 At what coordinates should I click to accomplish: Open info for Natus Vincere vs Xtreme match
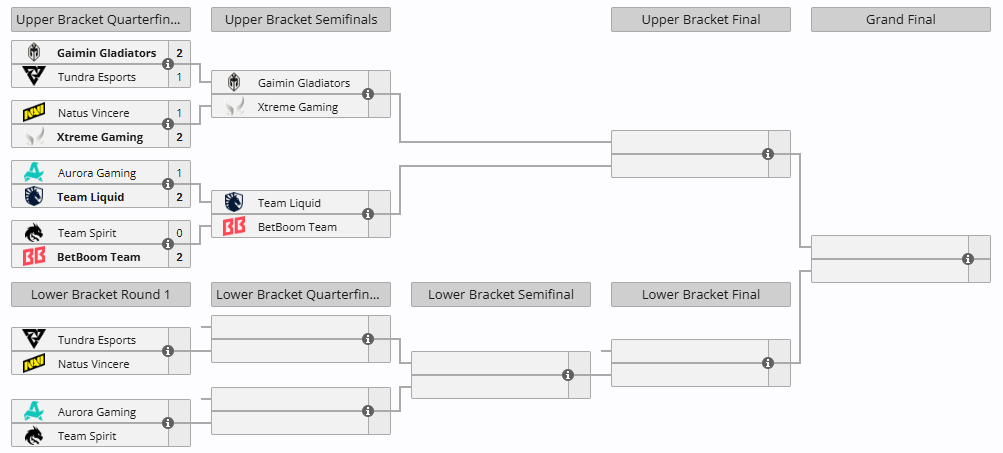point(168,124)
